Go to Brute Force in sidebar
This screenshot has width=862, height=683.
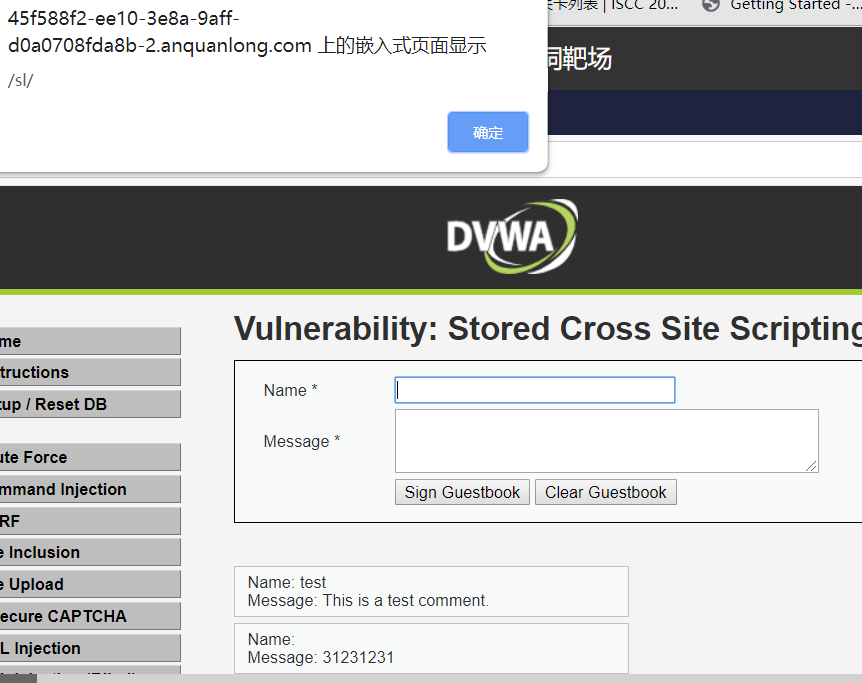[x=90, y=457]
